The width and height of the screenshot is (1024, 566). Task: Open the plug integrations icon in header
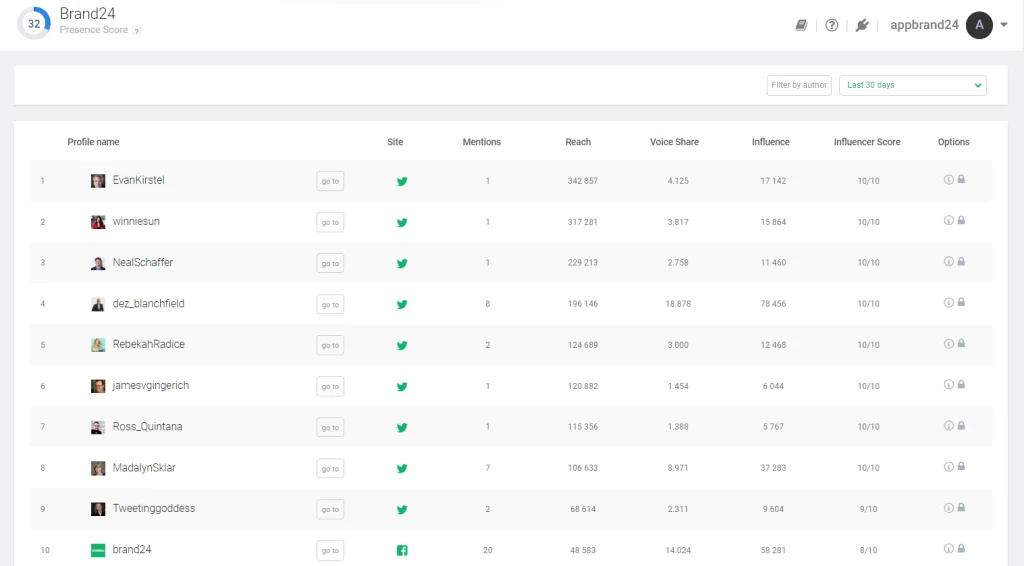coord(862,25)
